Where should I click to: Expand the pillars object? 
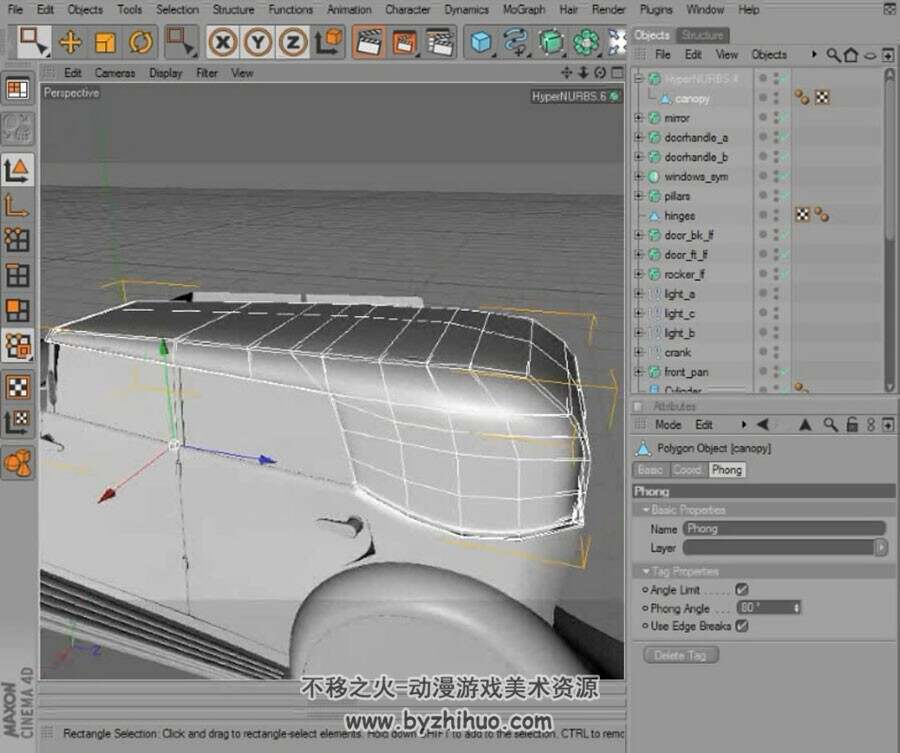coord(638,196)
